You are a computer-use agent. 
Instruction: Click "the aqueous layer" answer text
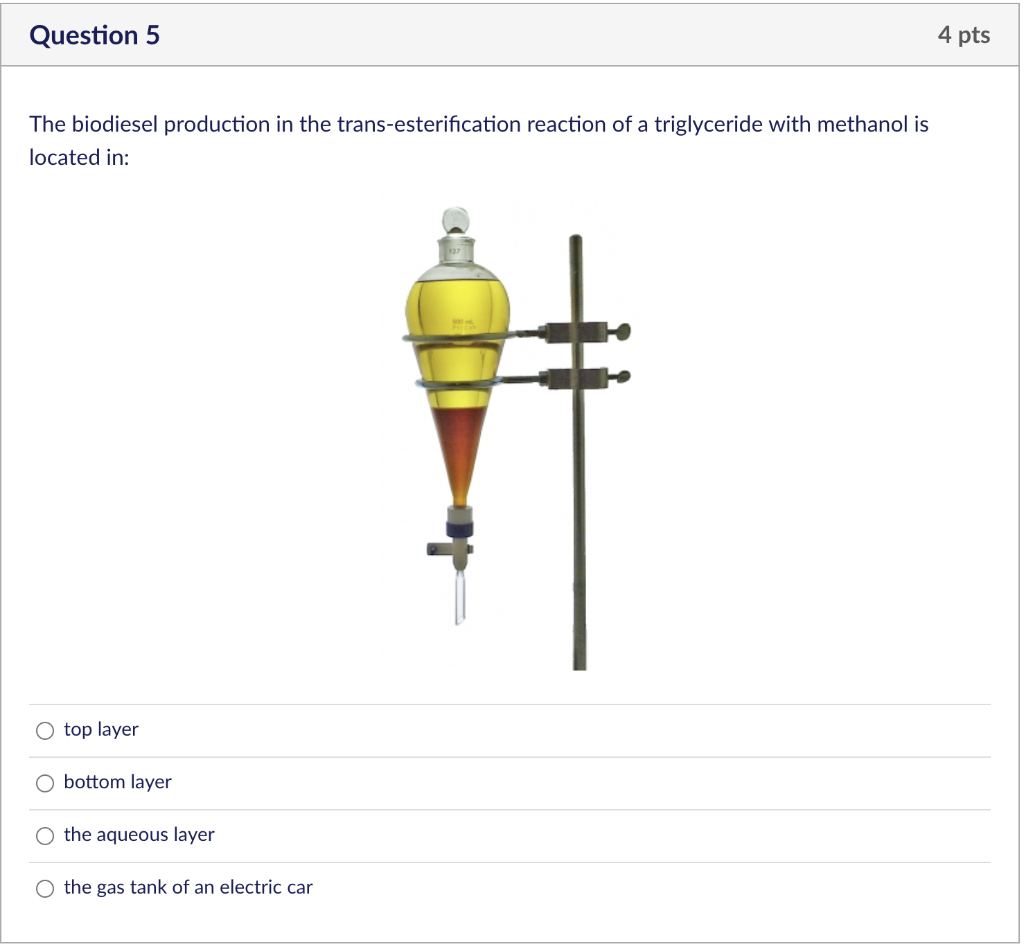pyautogui.click(x=139, y=837)
